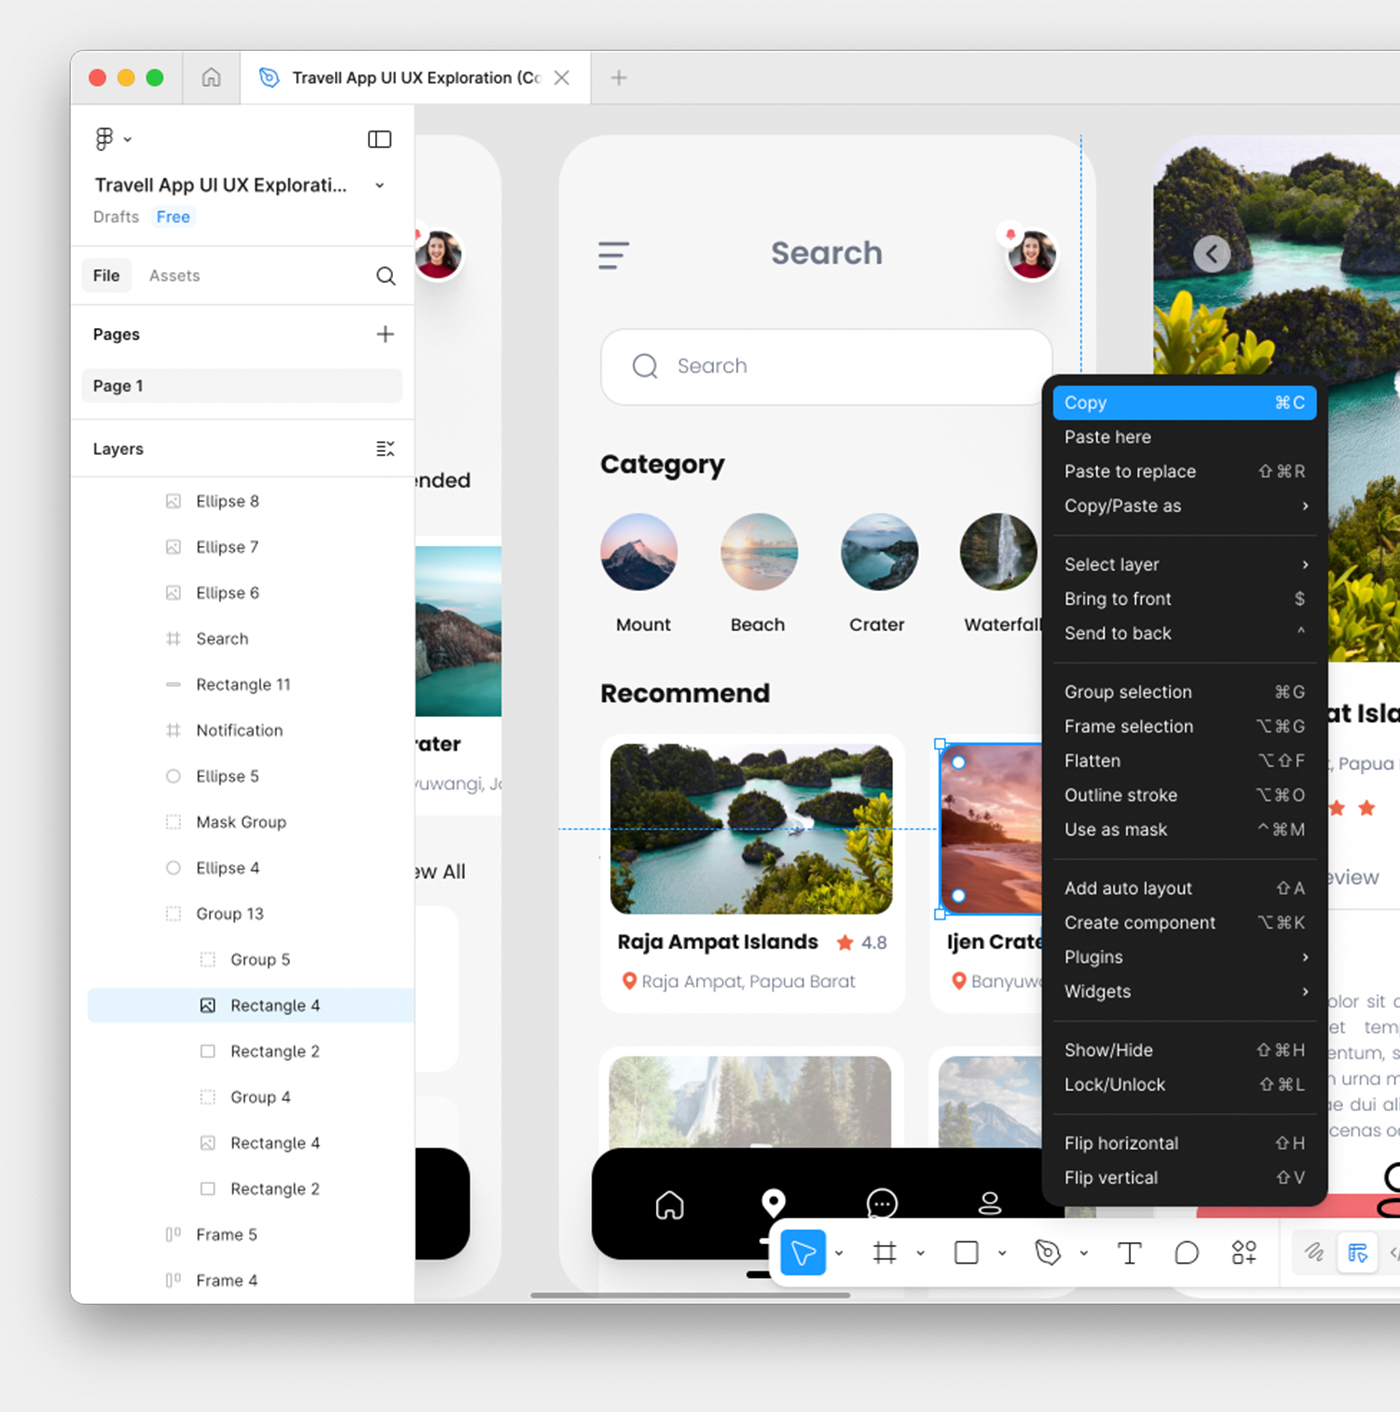The height and width of the screenshot is (1412, 1400).
Task: Choose Group selection
Action: [1184, 692]
